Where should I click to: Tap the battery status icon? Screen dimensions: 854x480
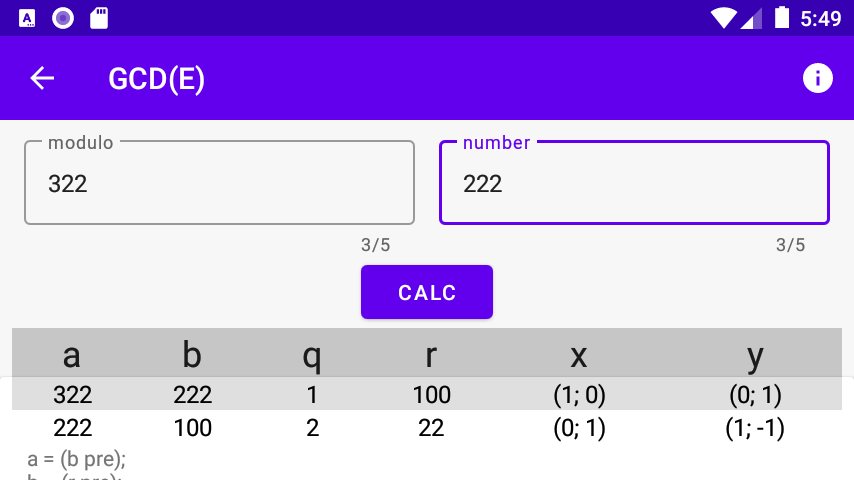pyautogui.click(x=782, y=17)
